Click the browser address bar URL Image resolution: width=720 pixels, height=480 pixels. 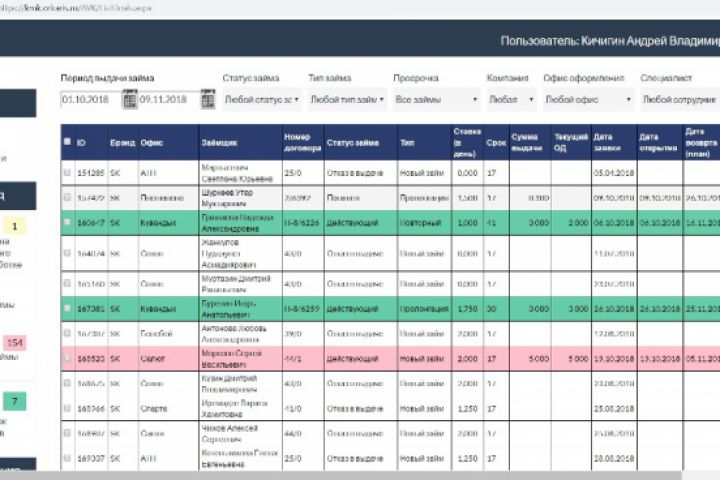[x=76, y=8]
